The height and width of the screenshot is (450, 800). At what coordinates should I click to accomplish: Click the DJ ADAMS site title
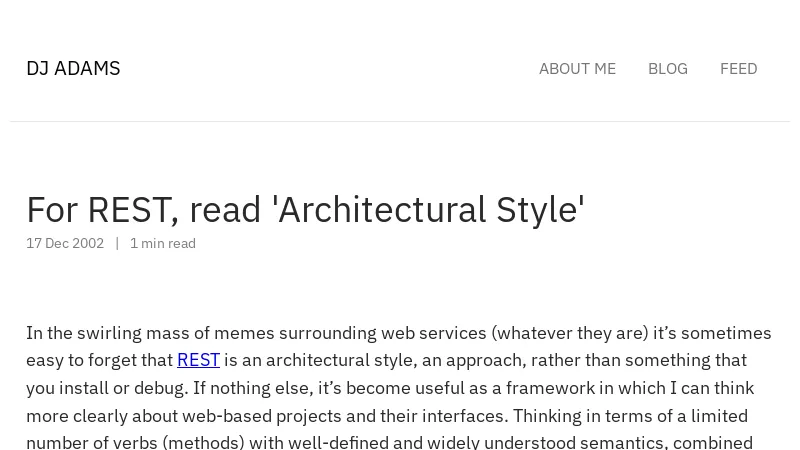(x=73, y=68)
